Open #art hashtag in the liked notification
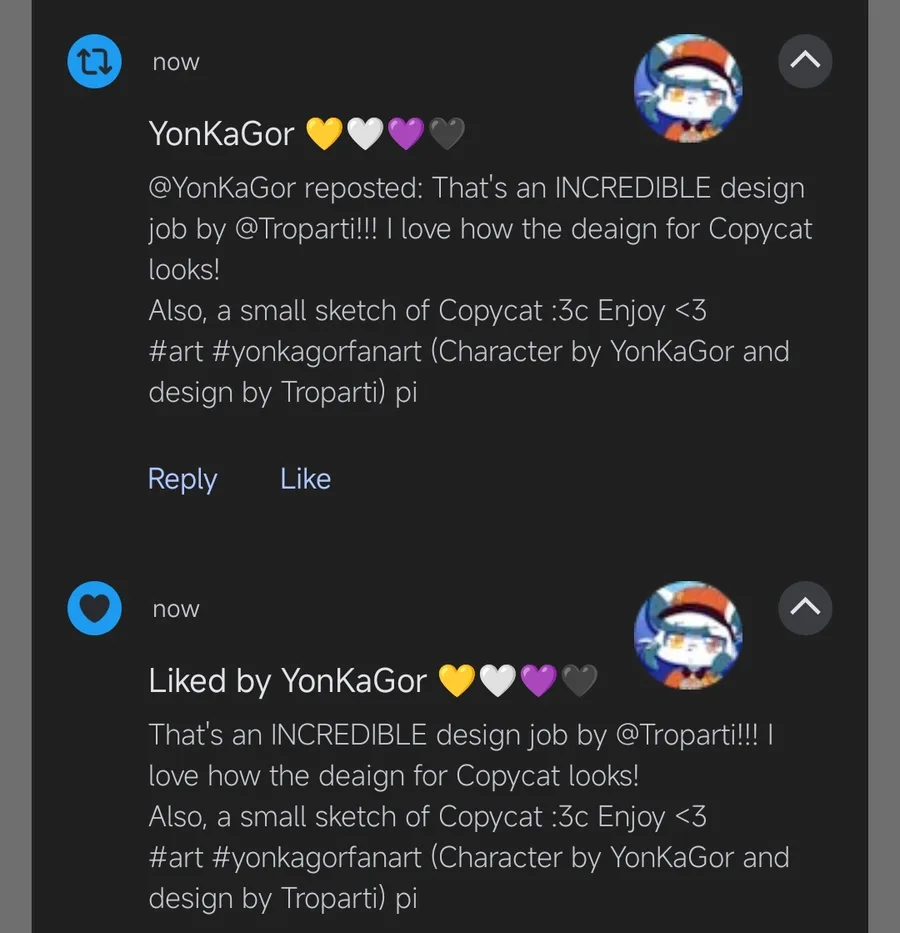This screenshot has width=900, height=933. [x=177, y=858]
